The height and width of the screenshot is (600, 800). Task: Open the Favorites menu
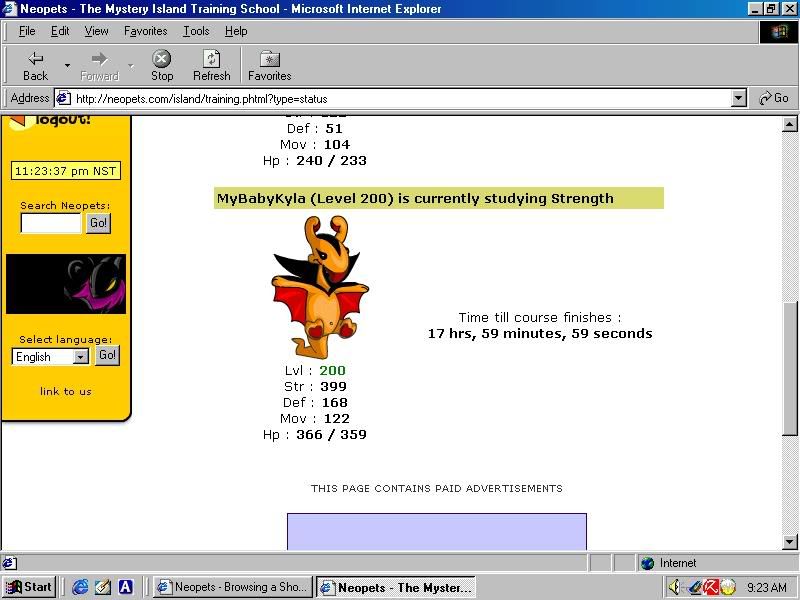(145, 31)
